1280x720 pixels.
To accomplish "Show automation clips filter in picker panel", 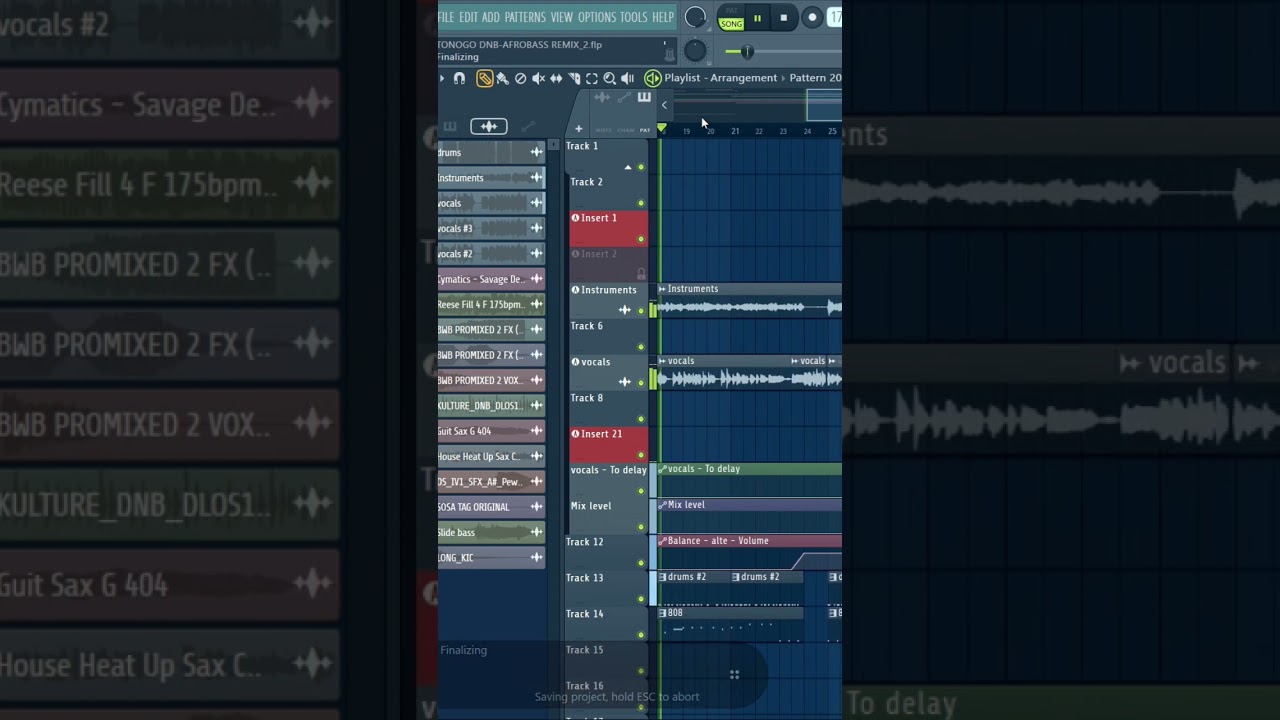I will (x=528, y=126).
